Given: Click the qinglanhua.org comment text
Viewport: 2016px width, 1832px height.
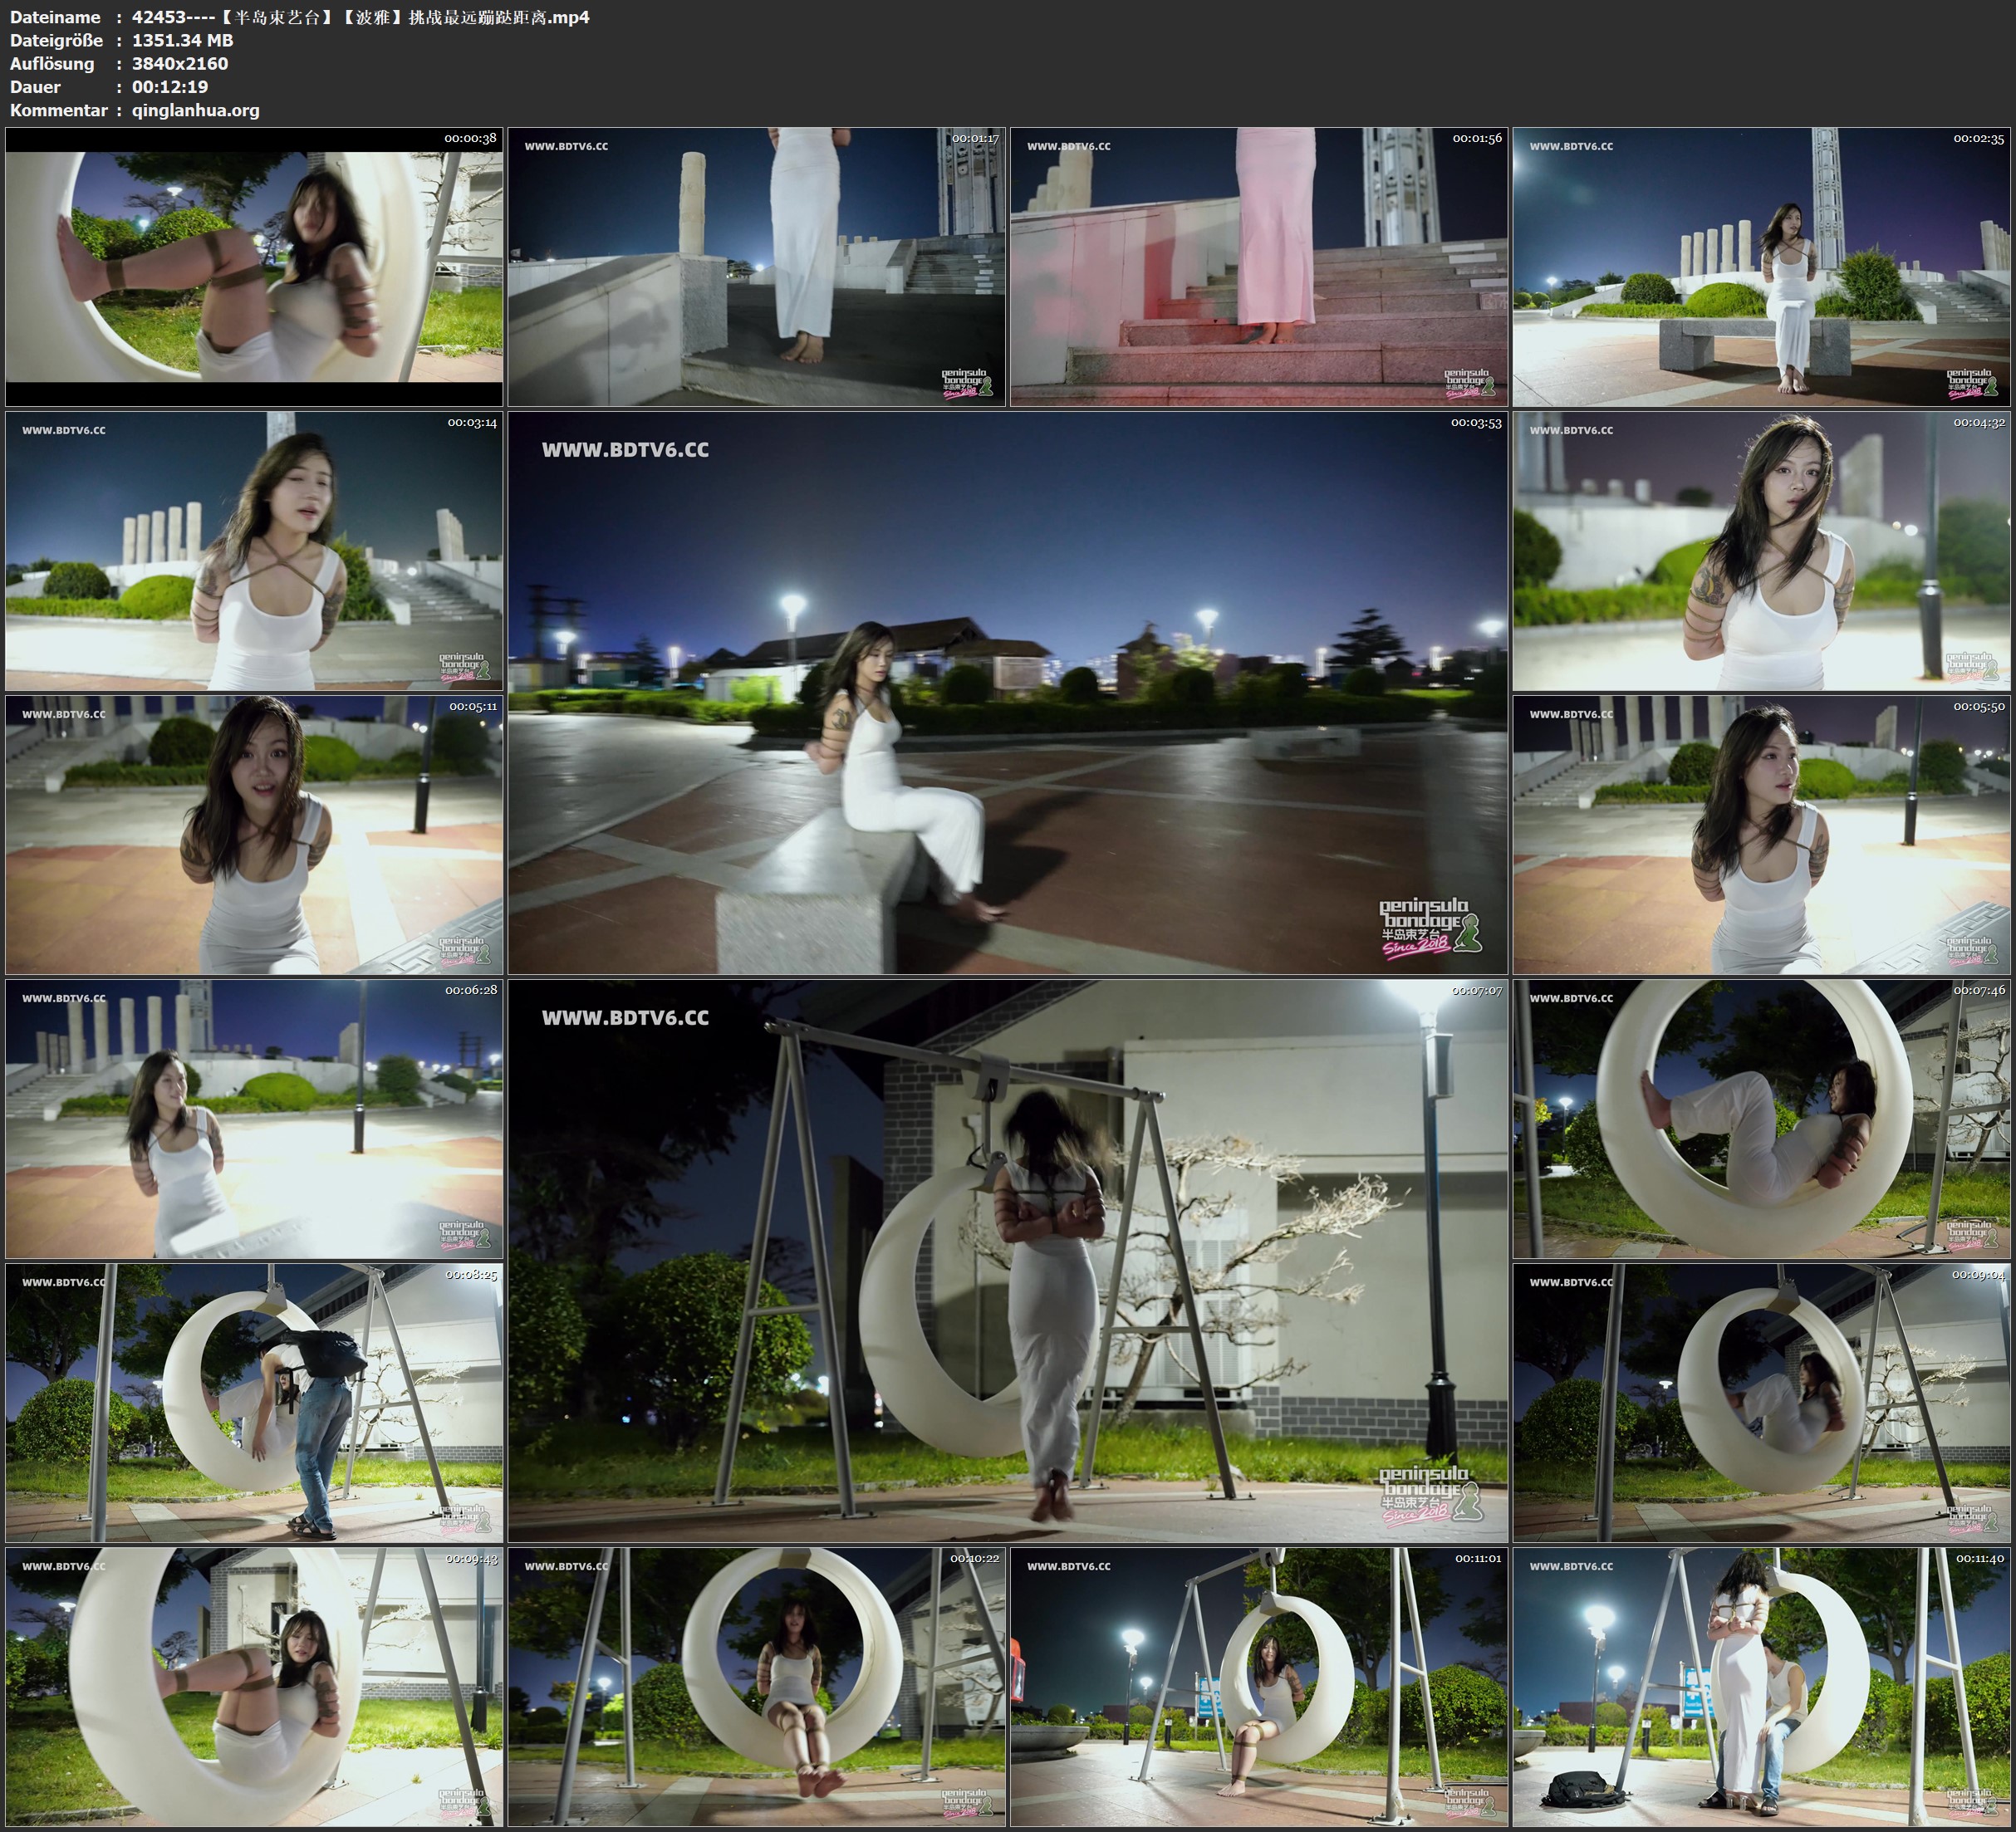Looking at the screenshot, I should (x=195, y=110).
